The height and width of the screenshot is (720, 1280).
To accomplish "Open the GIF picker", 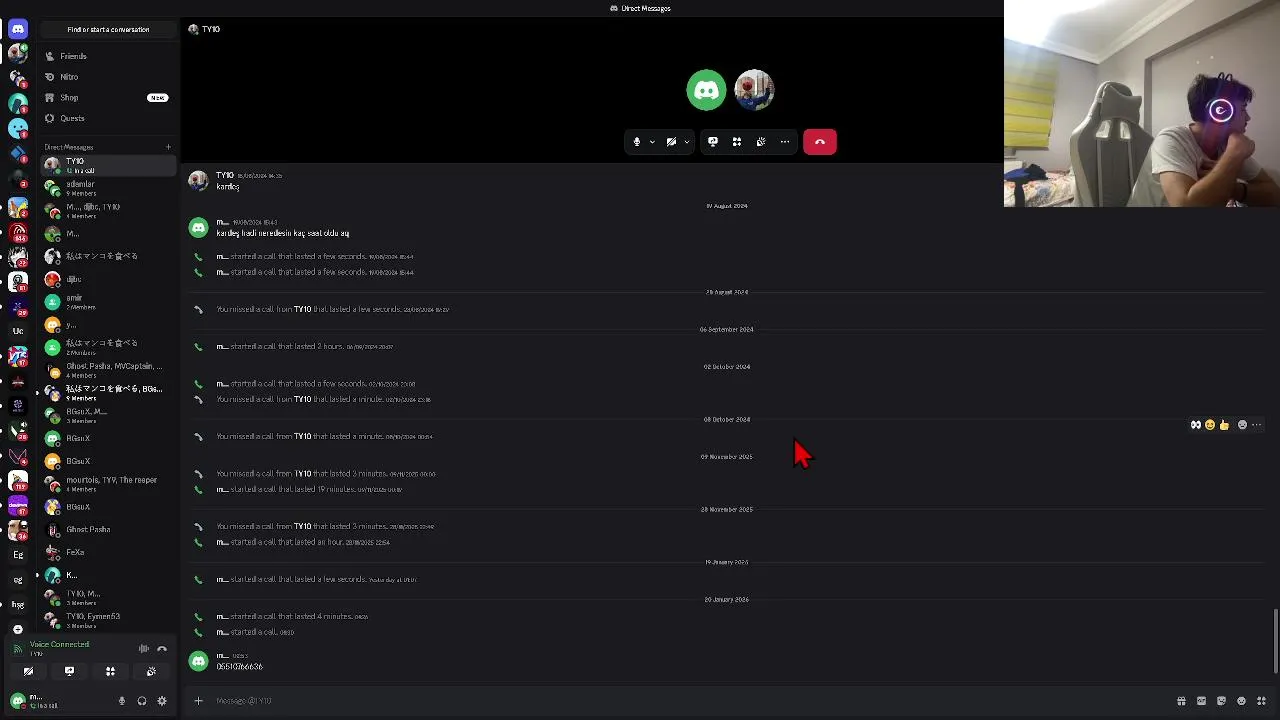I will [1201, 701].
